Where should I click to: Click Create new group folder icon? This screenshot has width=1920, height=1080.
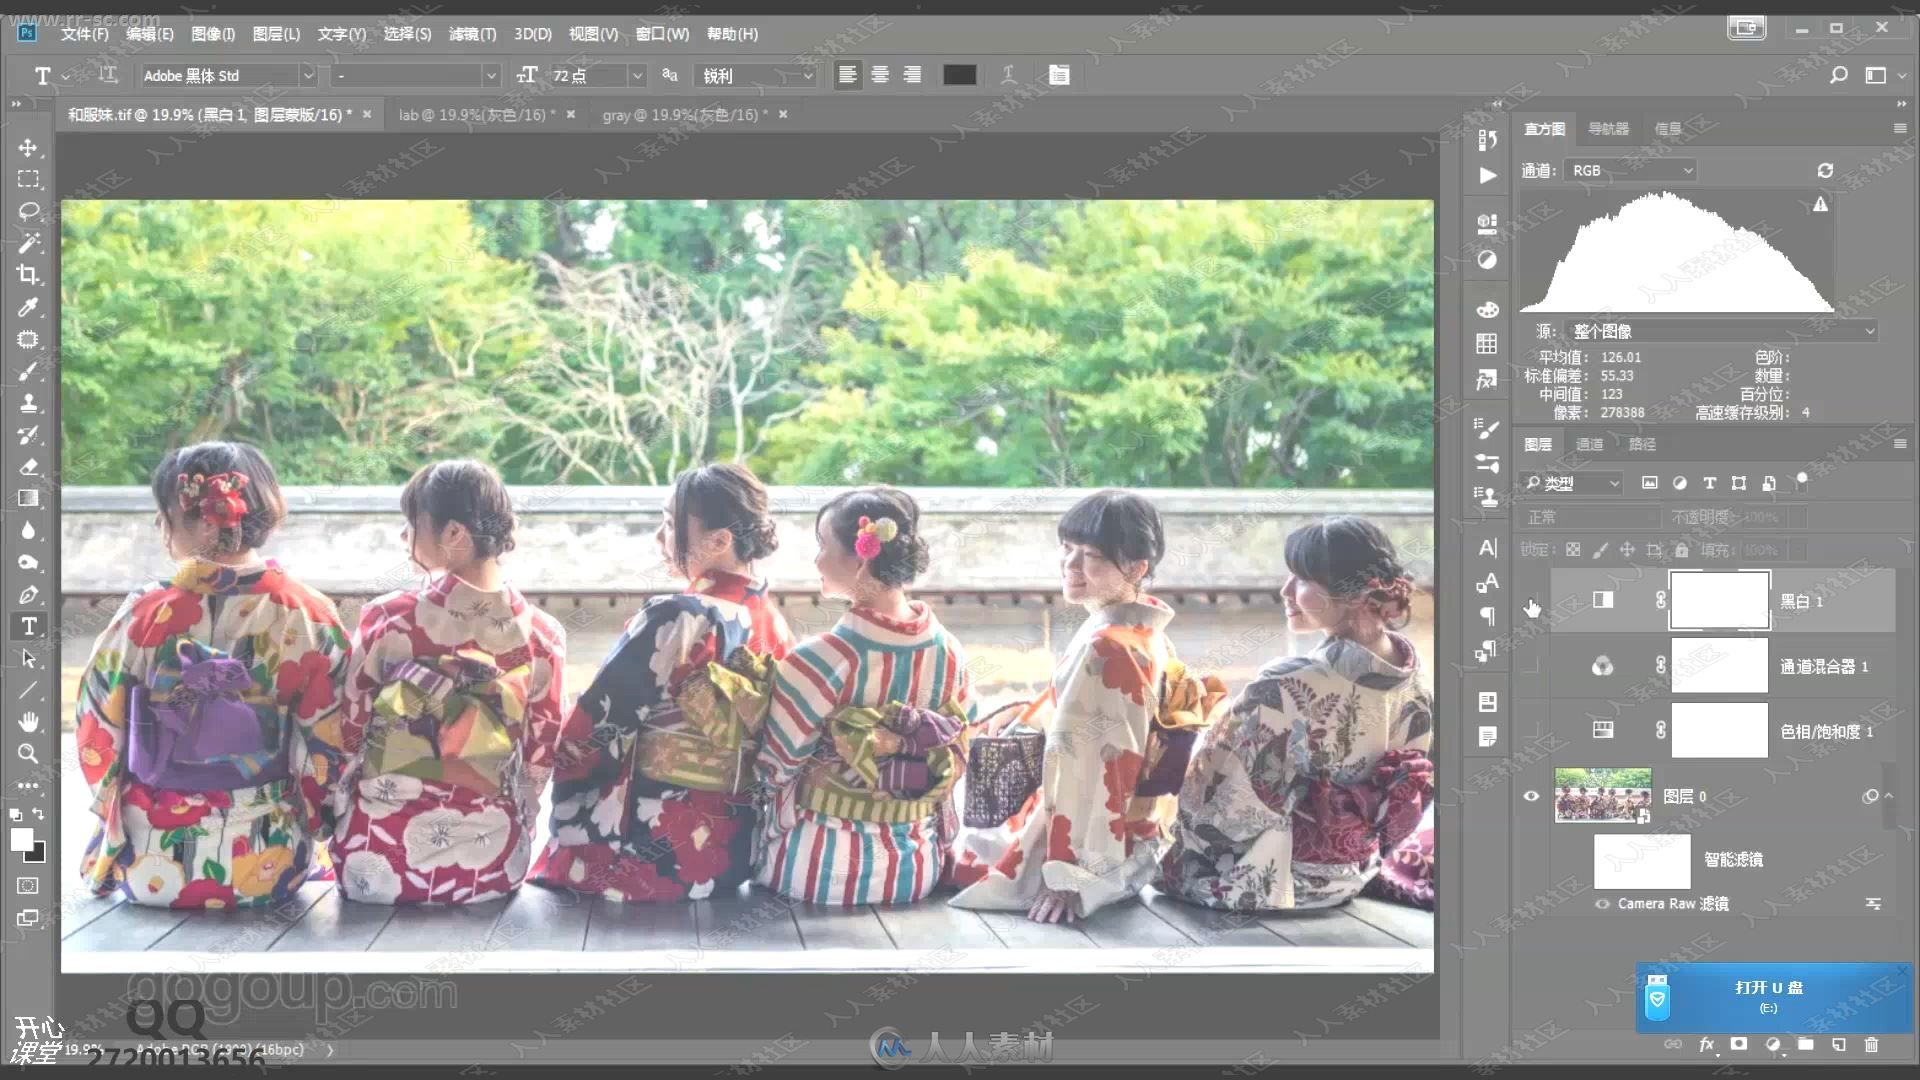click(1806, 1045)
